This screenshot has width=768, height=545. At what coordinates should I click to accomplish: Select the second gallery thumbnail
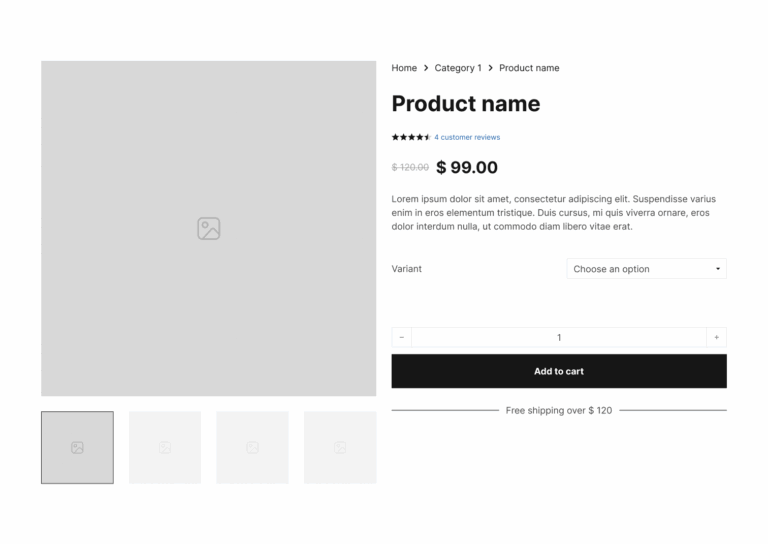(x=165, y=447)
